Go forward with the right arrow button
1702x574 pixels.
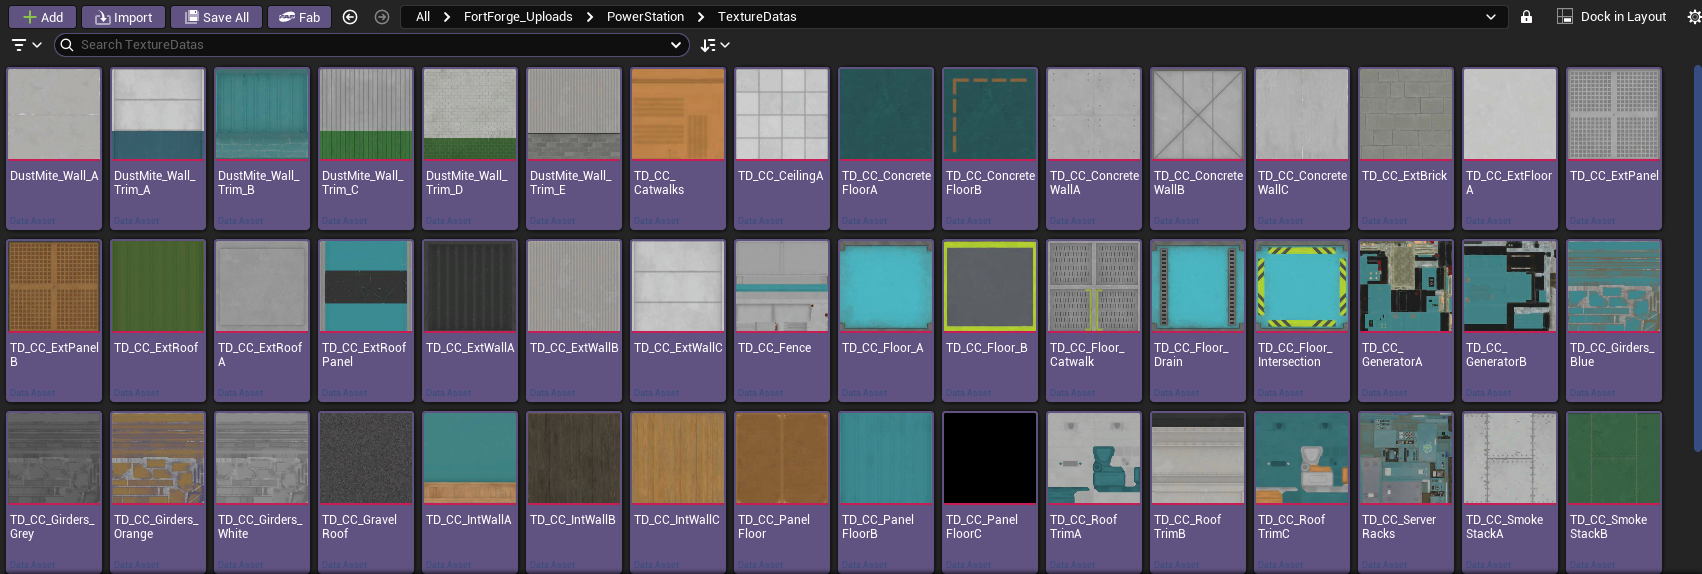382,17
